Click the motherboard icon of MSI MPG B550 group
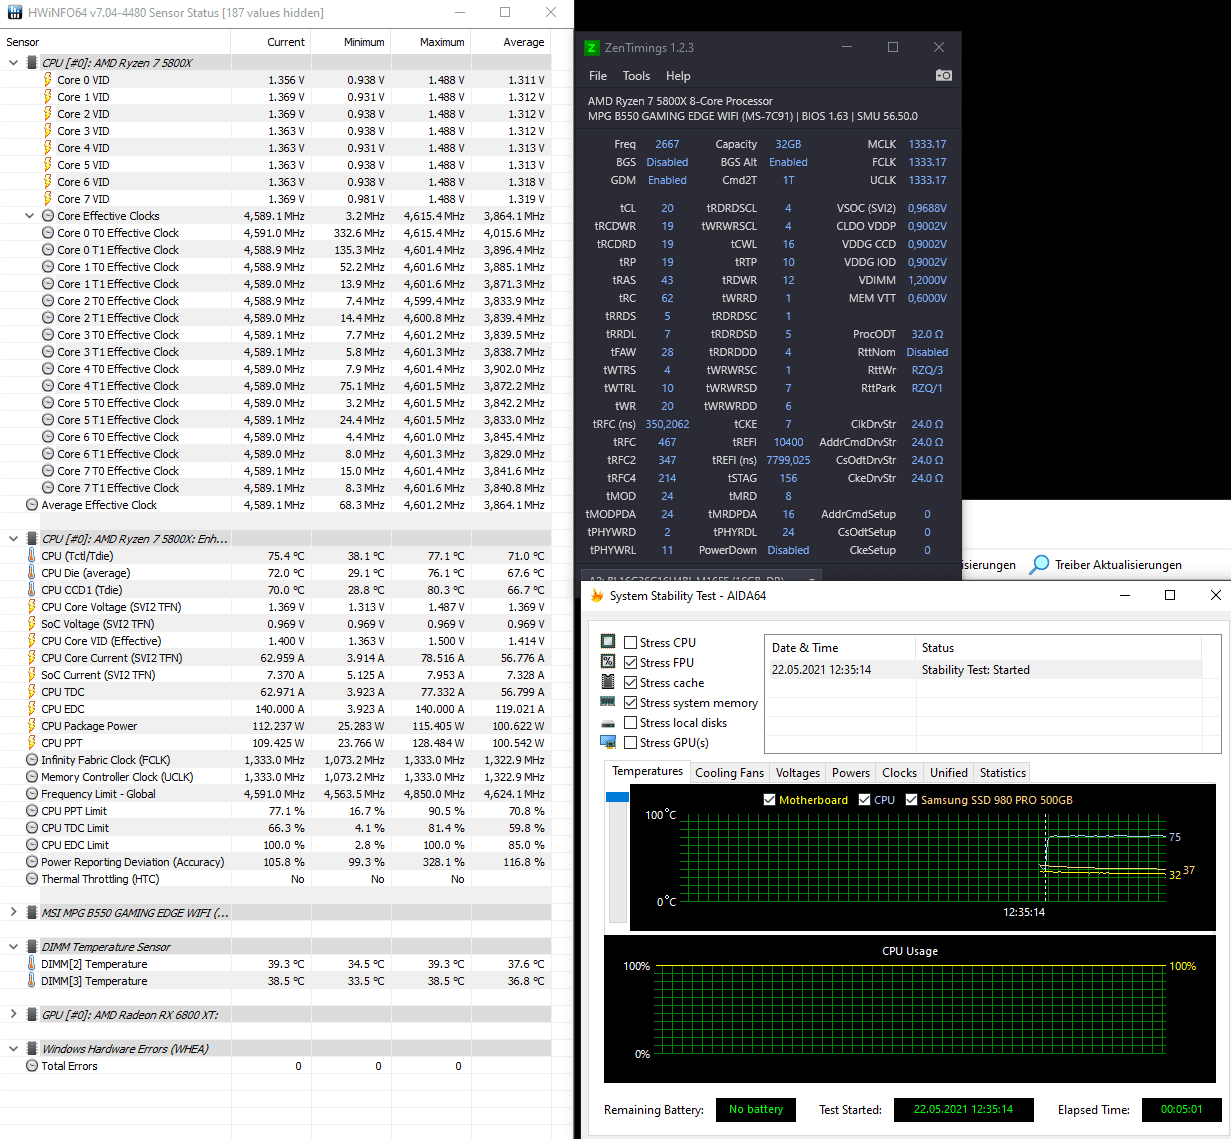The image size is (1231, 1139). (x=32, y=912)
